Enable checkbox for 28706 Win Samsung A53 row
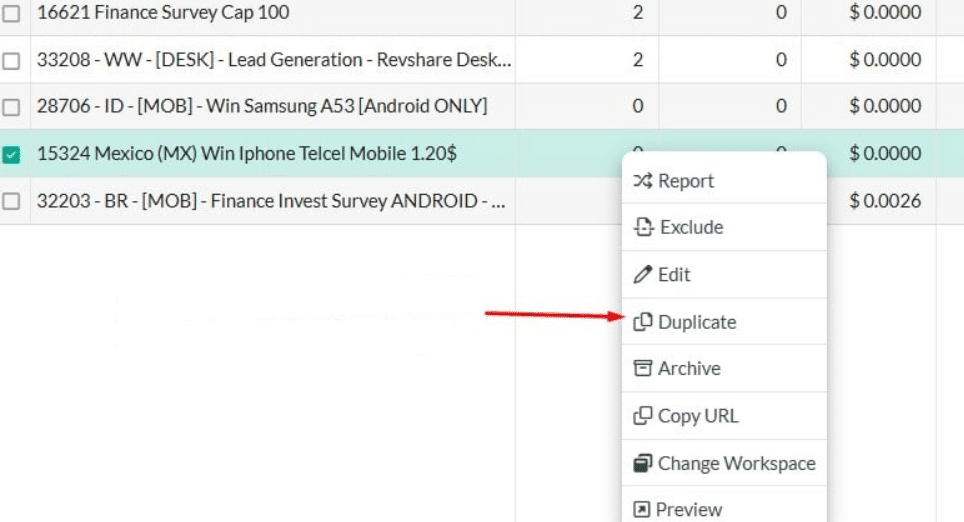The height and width of the screenshot is (522, 964). point(12,107)
